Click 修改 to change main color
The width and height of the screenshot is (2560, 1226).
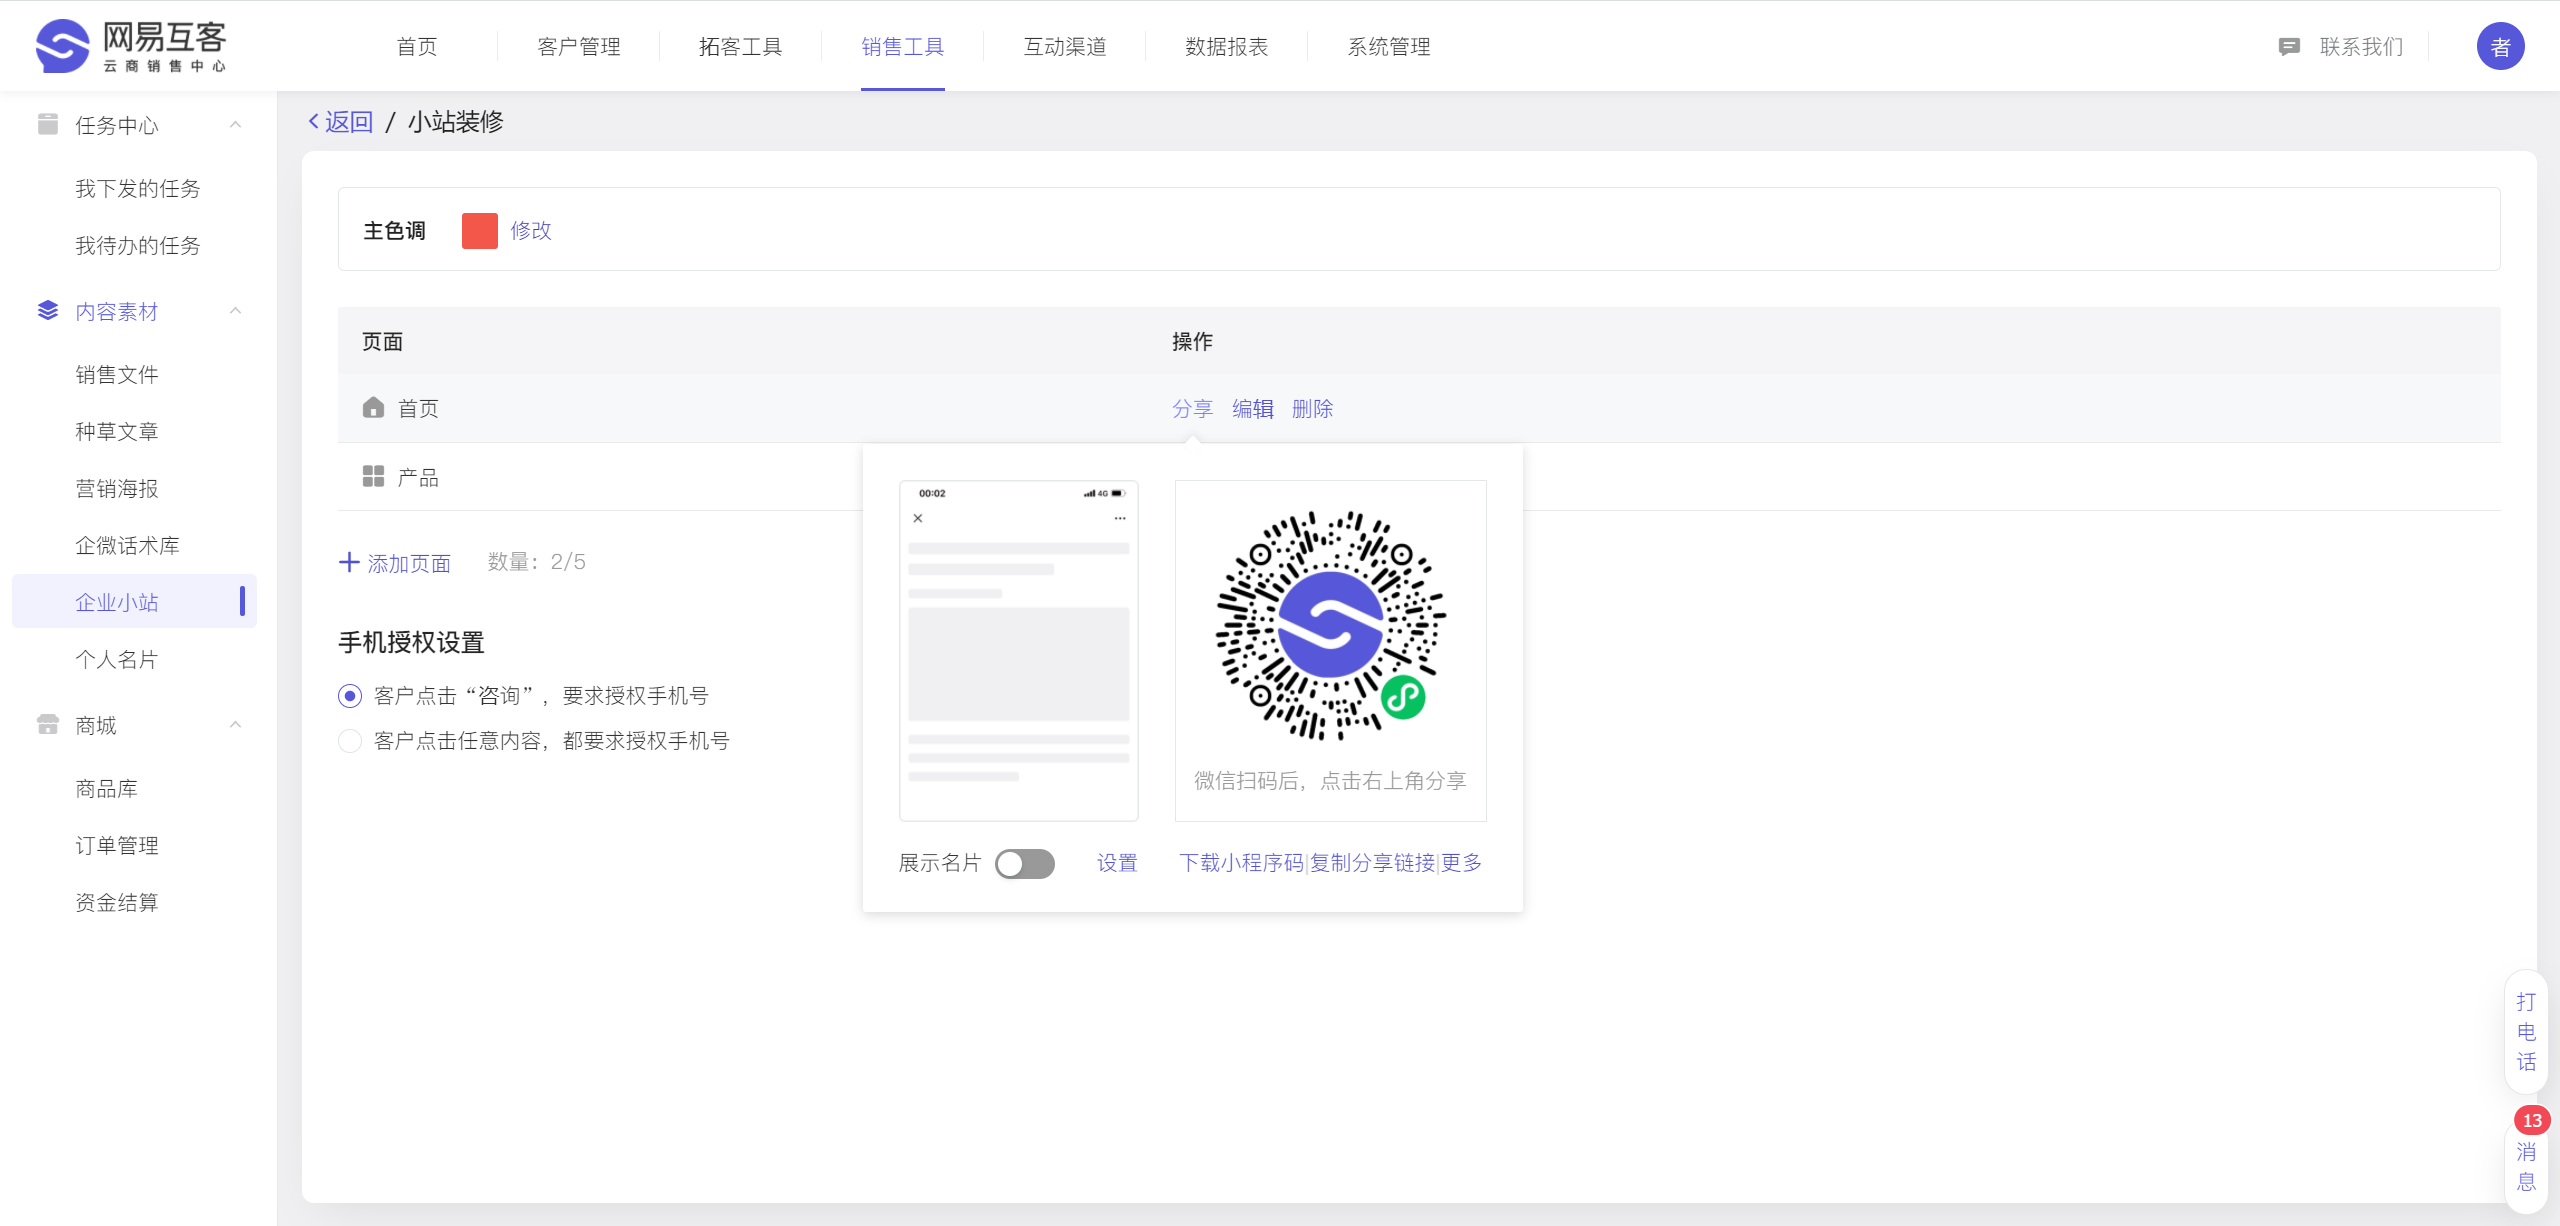531,230
